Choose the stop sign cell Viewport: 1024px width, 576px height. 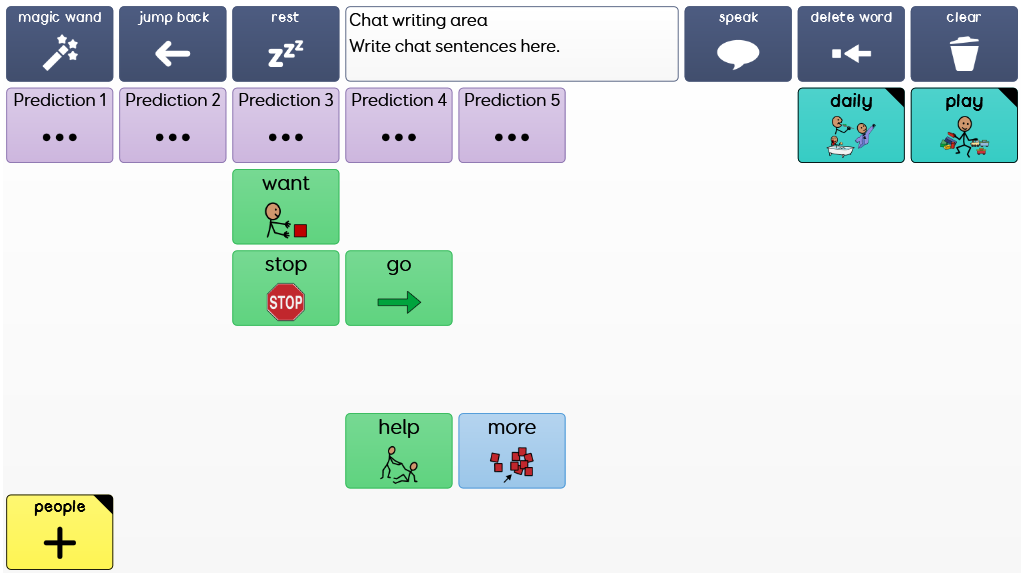285,288
